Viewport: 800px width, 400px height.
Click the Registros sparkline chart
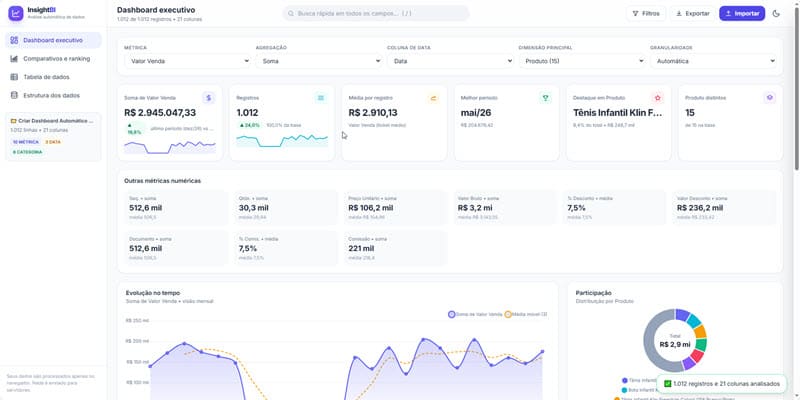coord(282,140)
